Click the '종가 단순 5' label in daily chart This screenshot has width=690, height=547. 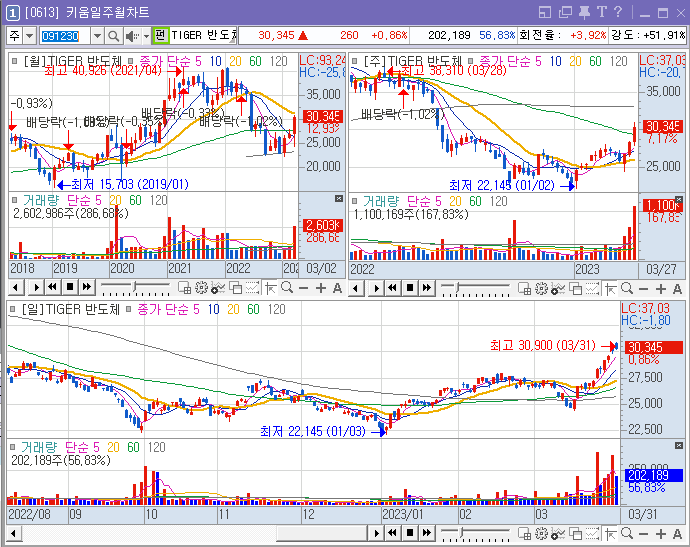click(x=168, y=309)
